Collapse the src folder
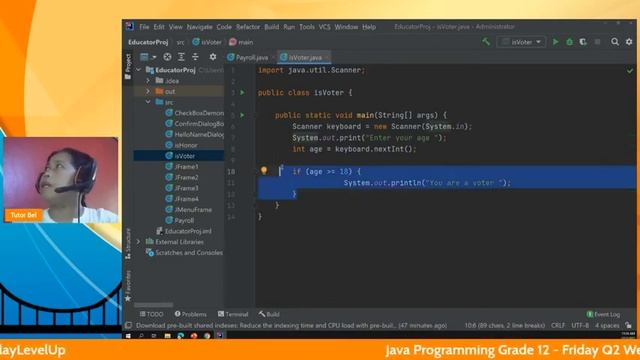Image resolution: width=640 pixels, height=360 pixels. (x=148, y=102)
